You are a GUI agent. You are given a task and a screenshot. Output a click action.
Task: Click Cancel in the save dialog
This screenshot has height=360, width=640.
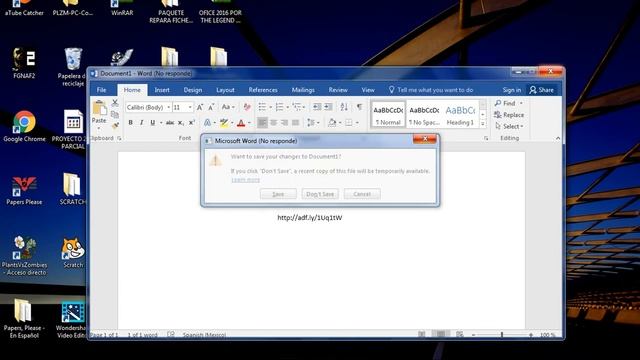pyautogui.click(x=362, y=194)
